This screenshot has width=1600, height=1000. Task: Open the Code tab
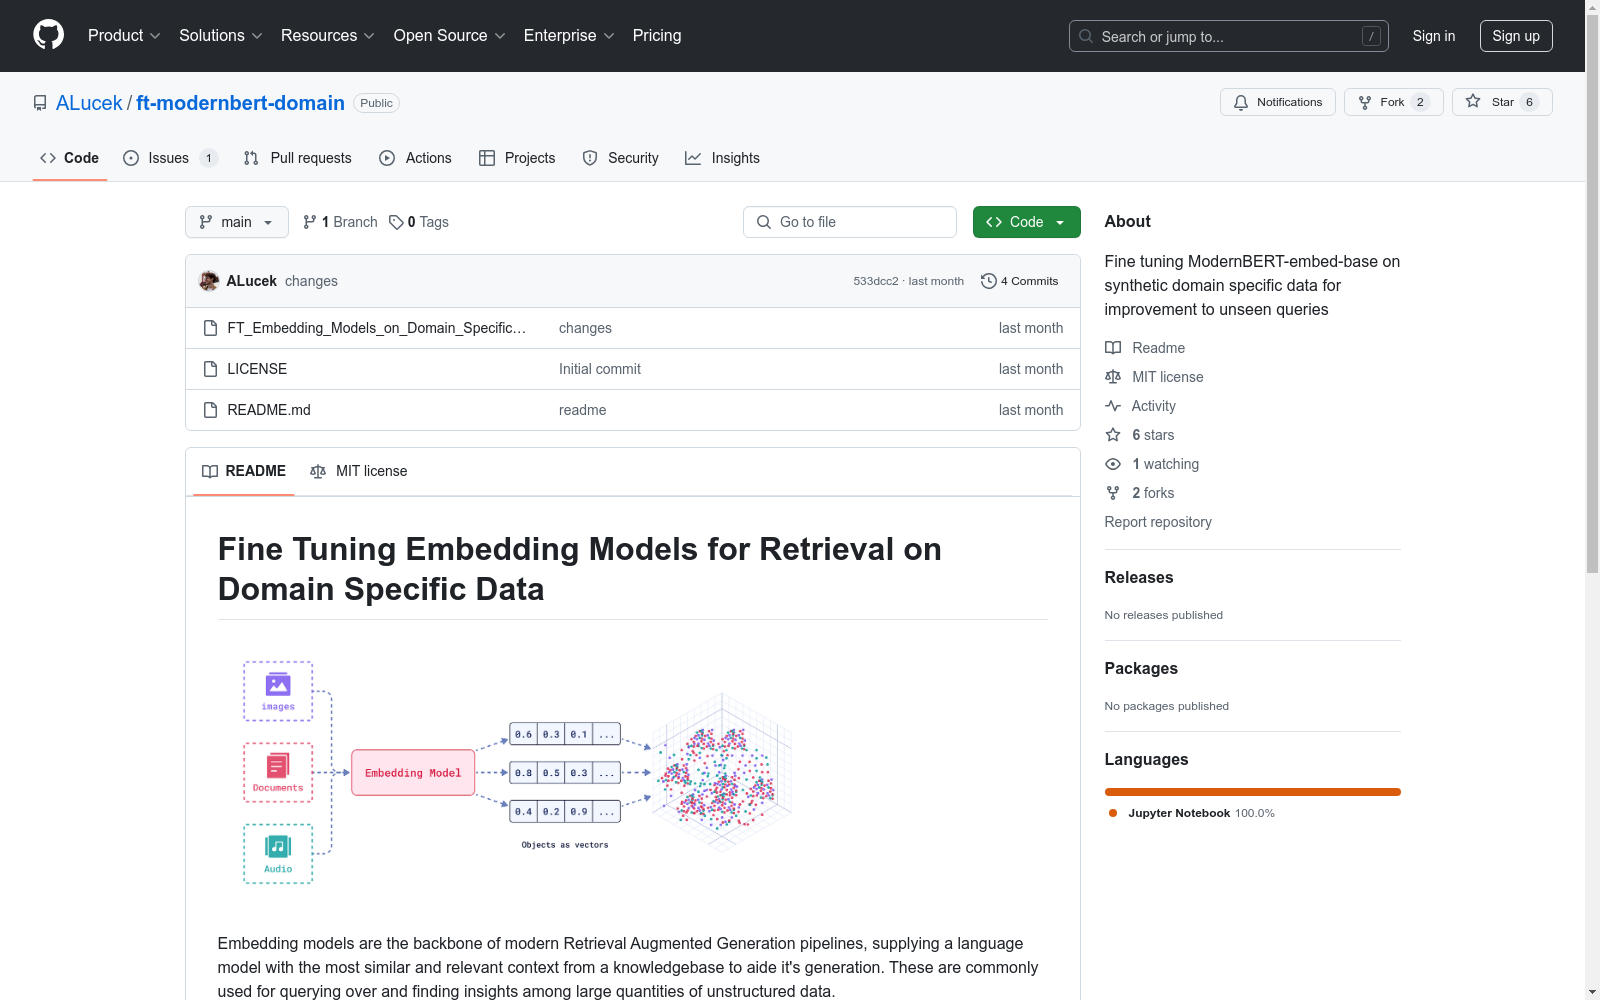point(70,158)
